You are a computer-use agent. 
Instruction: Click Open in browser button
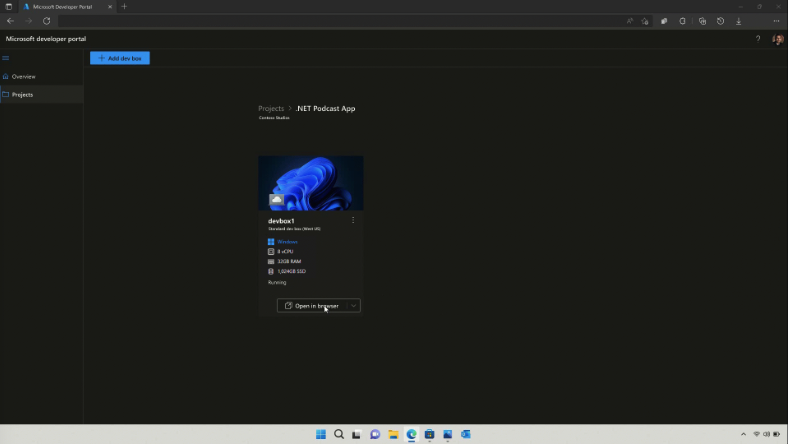pos(312,306)
